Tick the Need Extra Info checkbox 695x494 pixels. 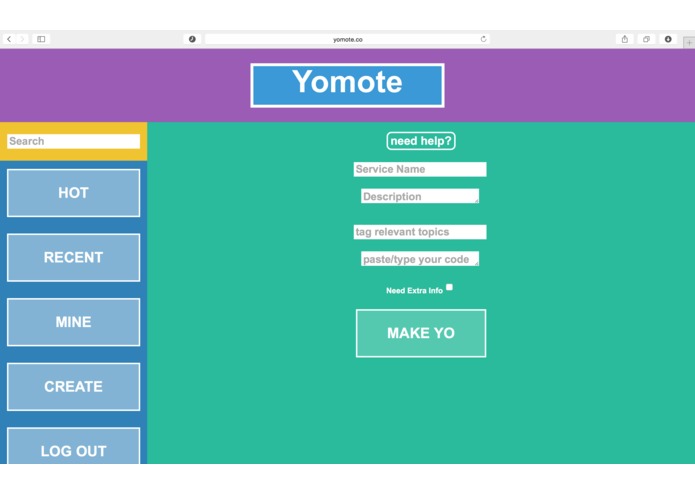449,287
